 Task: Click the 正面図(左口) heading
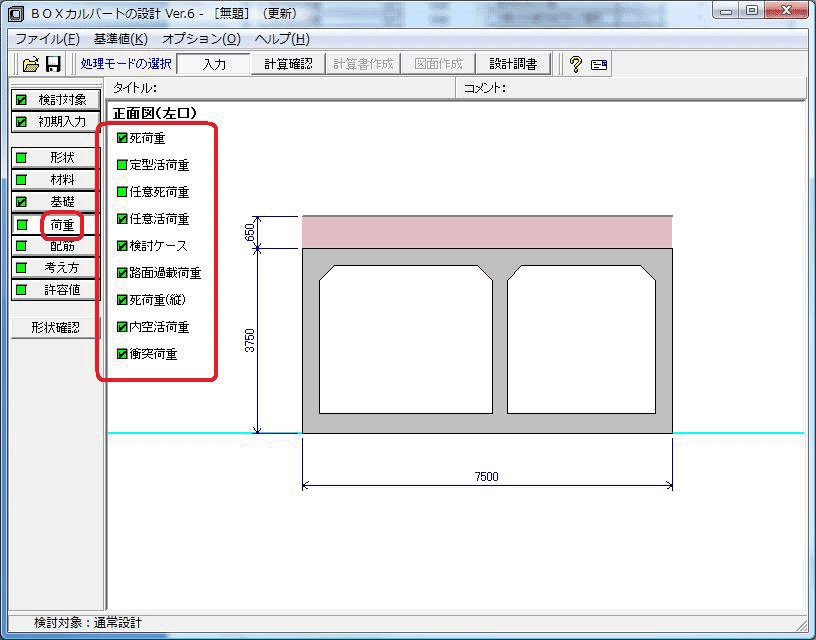point(155,113)
